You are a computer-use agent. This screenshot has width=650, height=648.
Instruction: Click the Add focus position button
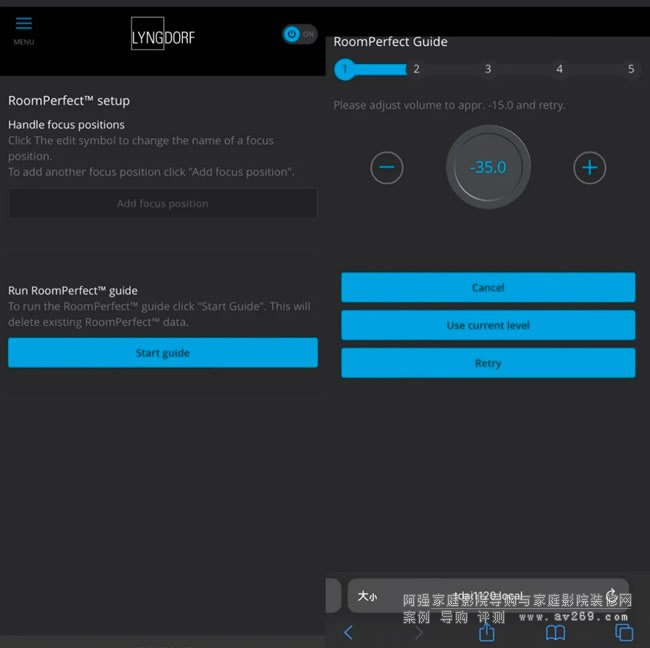[163, 204]
